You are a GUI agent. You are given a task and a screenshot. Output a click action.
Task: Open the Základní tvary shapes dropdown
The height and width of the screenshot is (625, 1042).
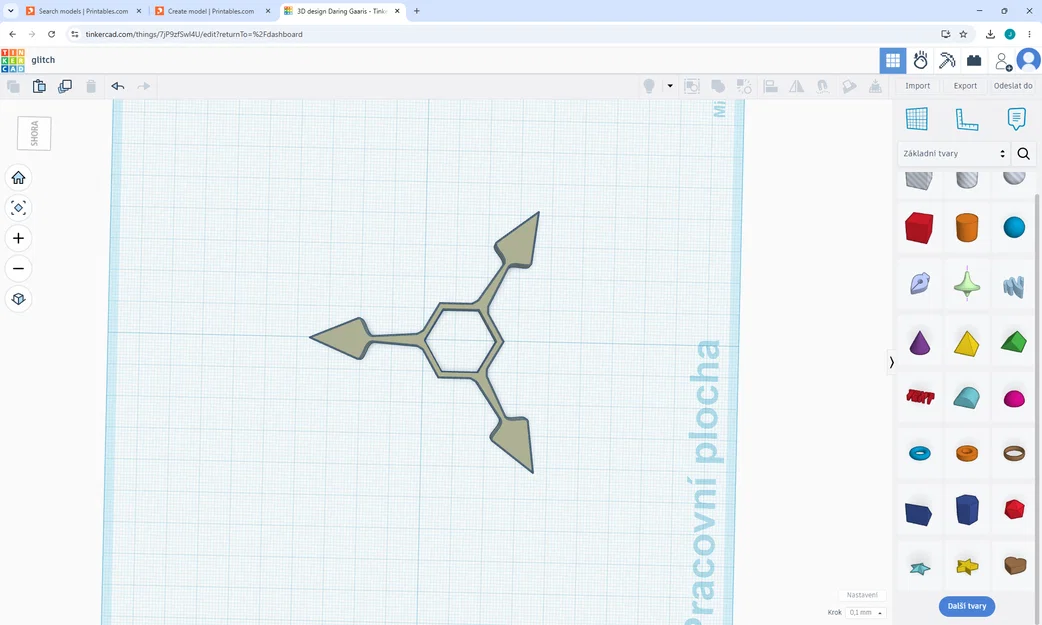point(954,154)
